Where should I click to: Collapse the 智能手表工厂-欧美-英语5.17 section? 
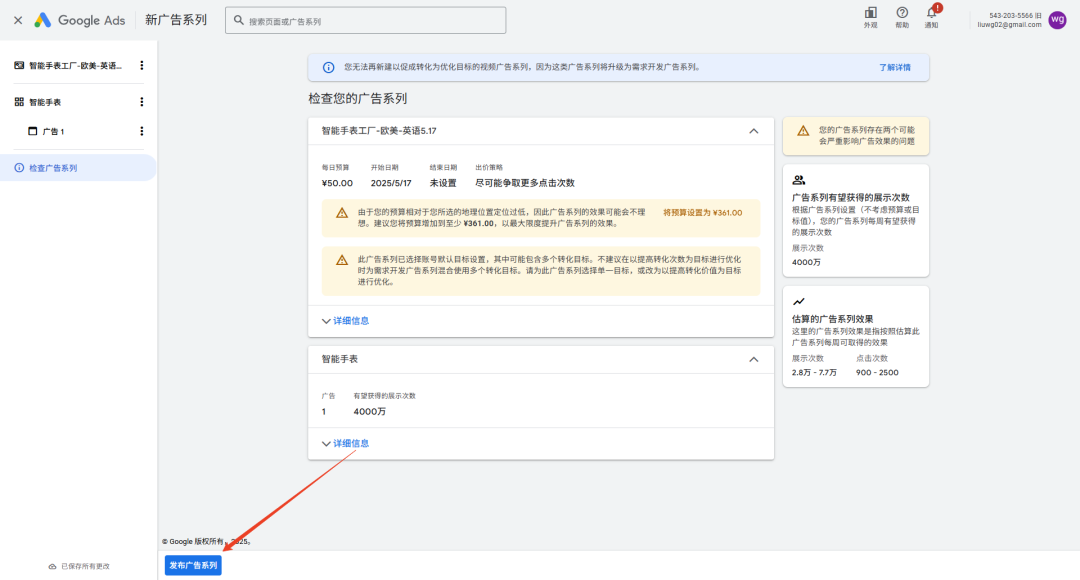753,131
